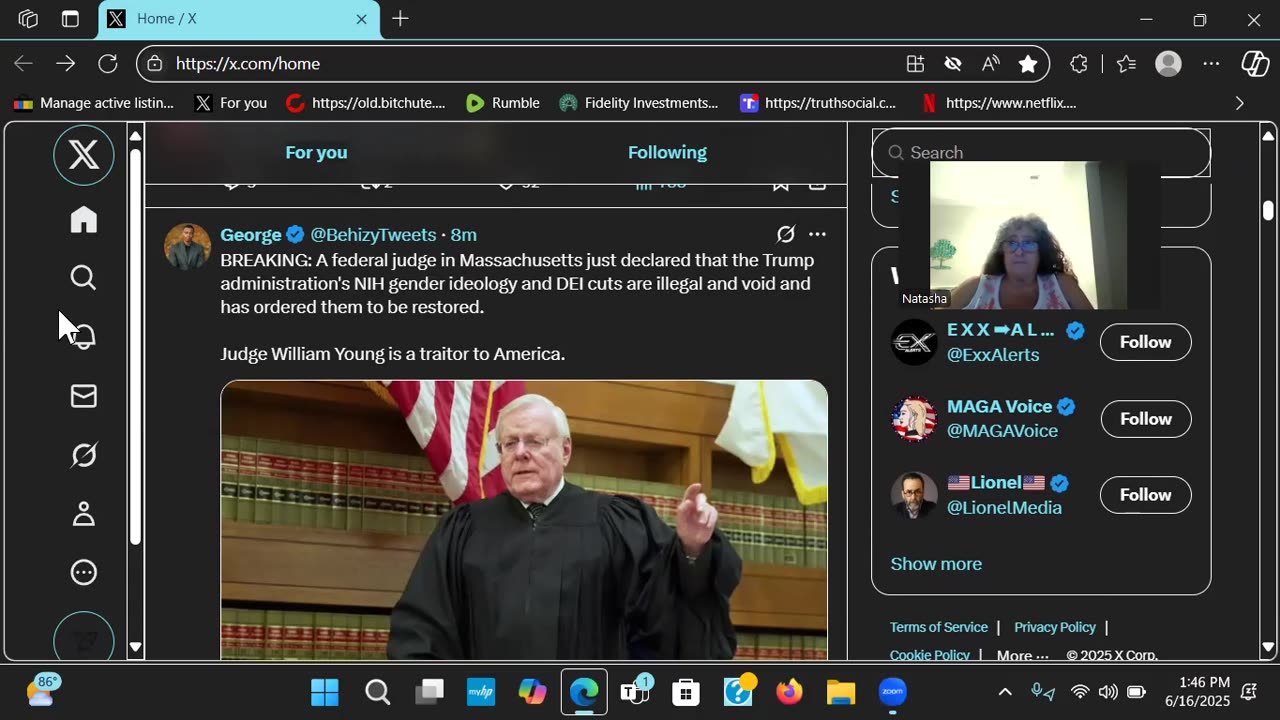Viewport: 1280px width, 720px height.
Task: Open the truthsocial bookmark
Action: (x=818, y=103)
